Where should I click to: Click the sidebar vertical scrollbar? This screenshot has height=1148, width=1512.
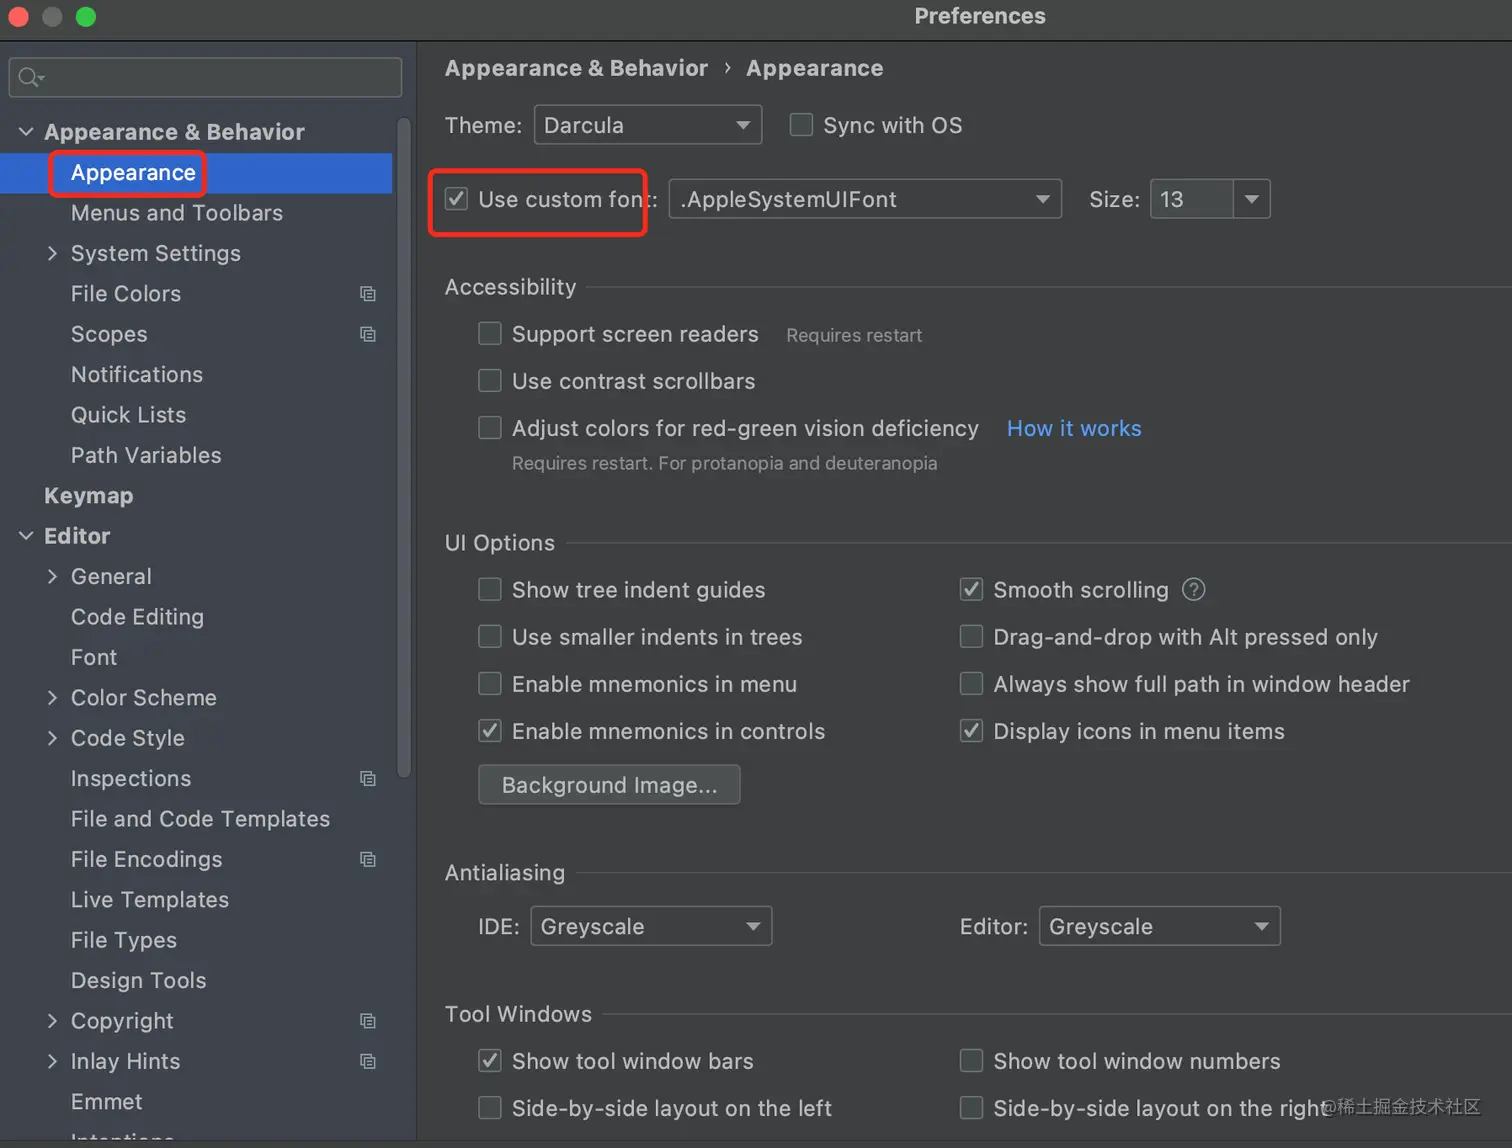404,448
